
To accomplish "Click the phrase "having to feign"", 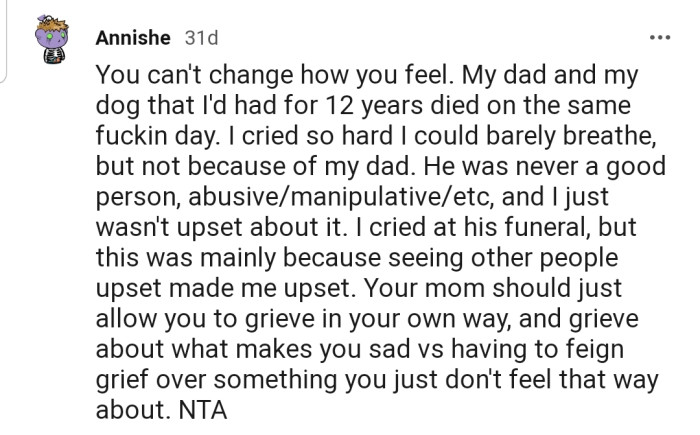I will (x=538, y=349).
